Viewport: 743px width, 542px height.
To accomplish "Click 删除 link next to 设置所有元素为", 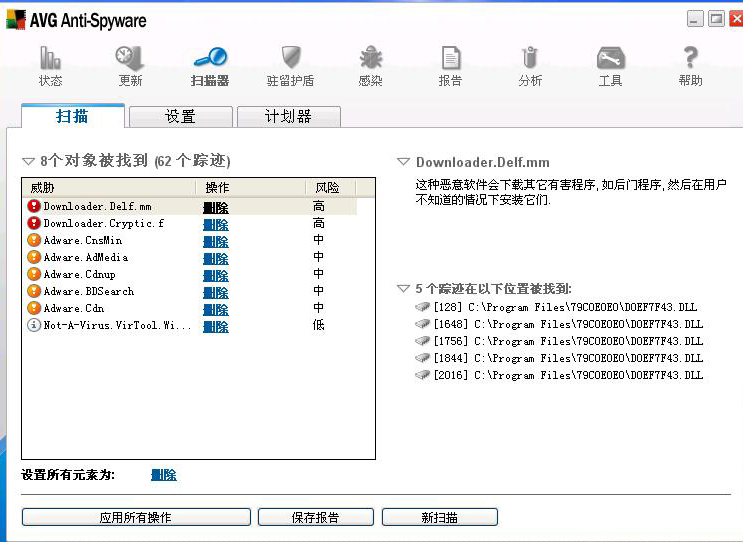I will pos(164,475).
